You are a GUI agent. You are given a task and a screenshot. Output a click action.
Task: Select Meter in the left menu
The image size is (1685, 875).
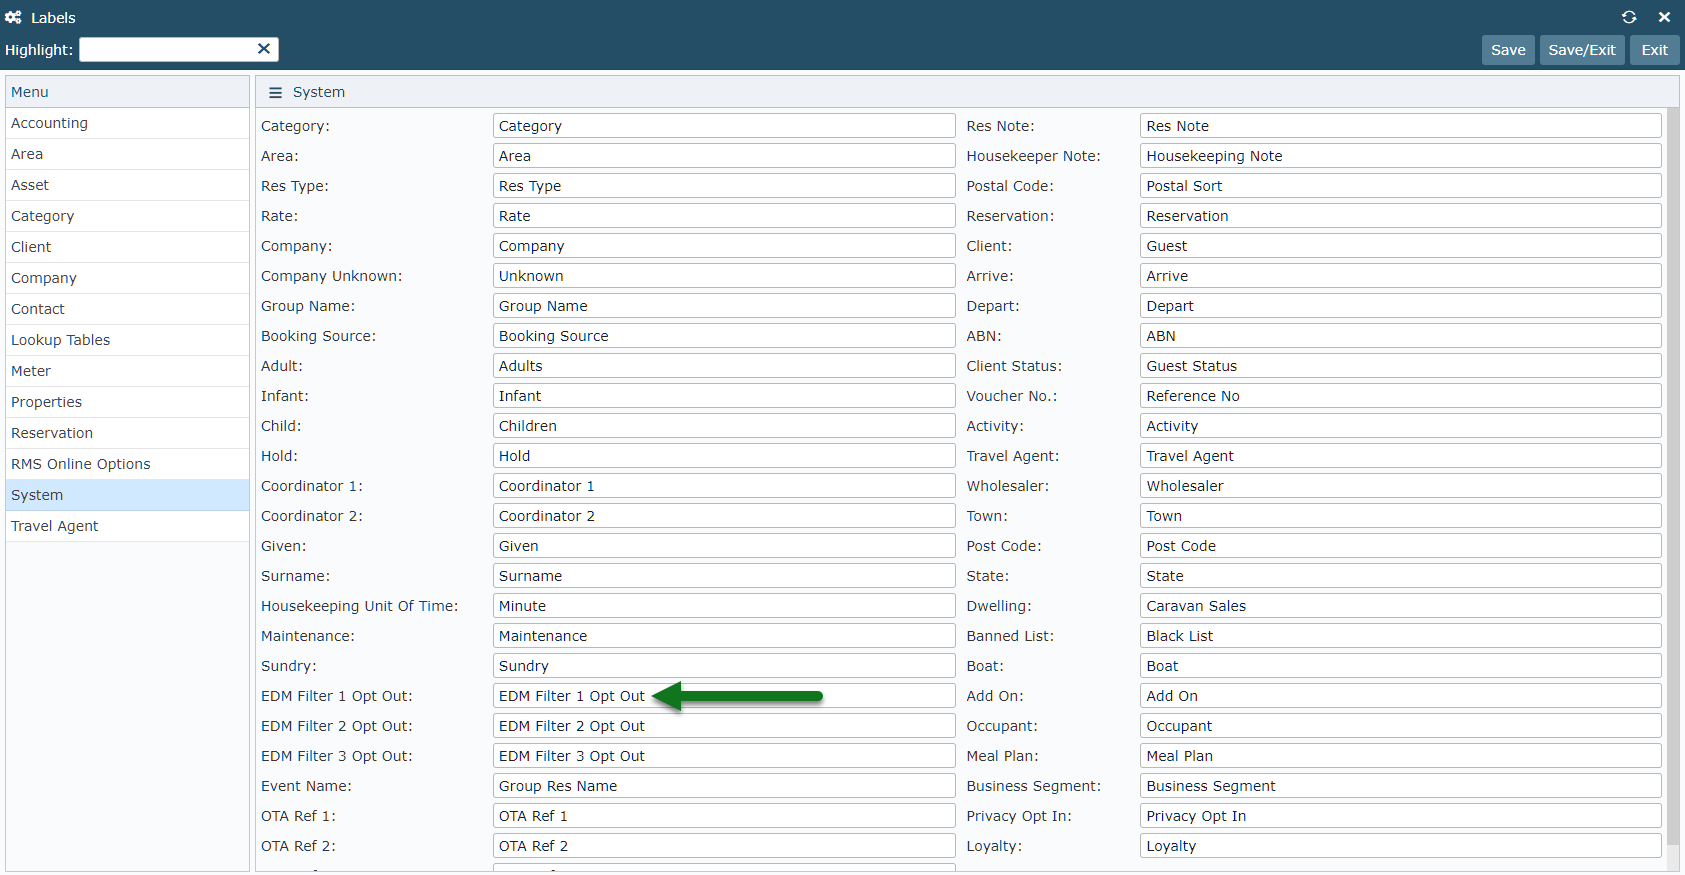(127, 371)
